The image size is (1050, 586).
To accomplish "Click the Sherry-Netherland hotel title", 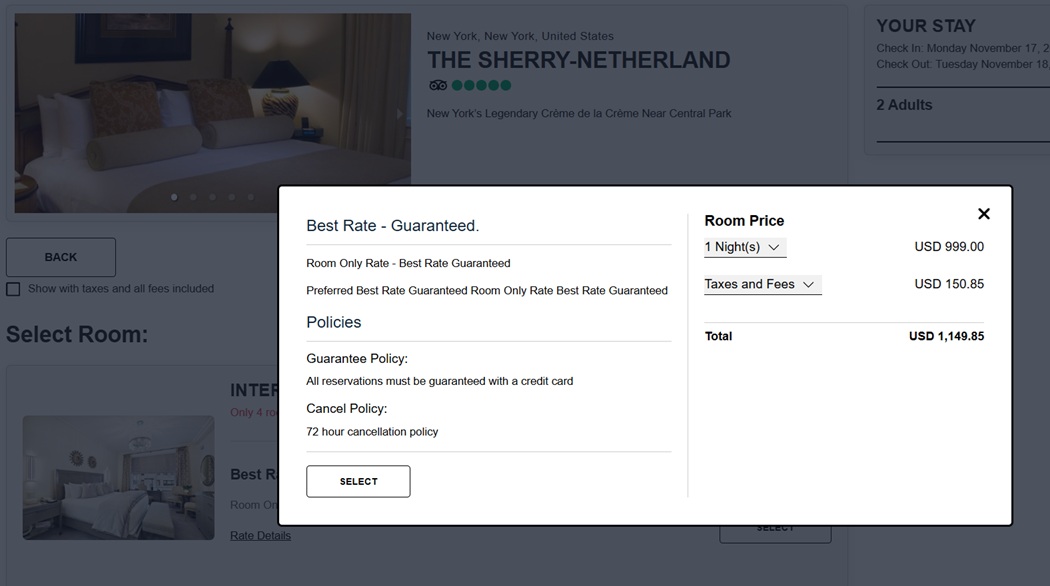I will [x=578, y=60].
